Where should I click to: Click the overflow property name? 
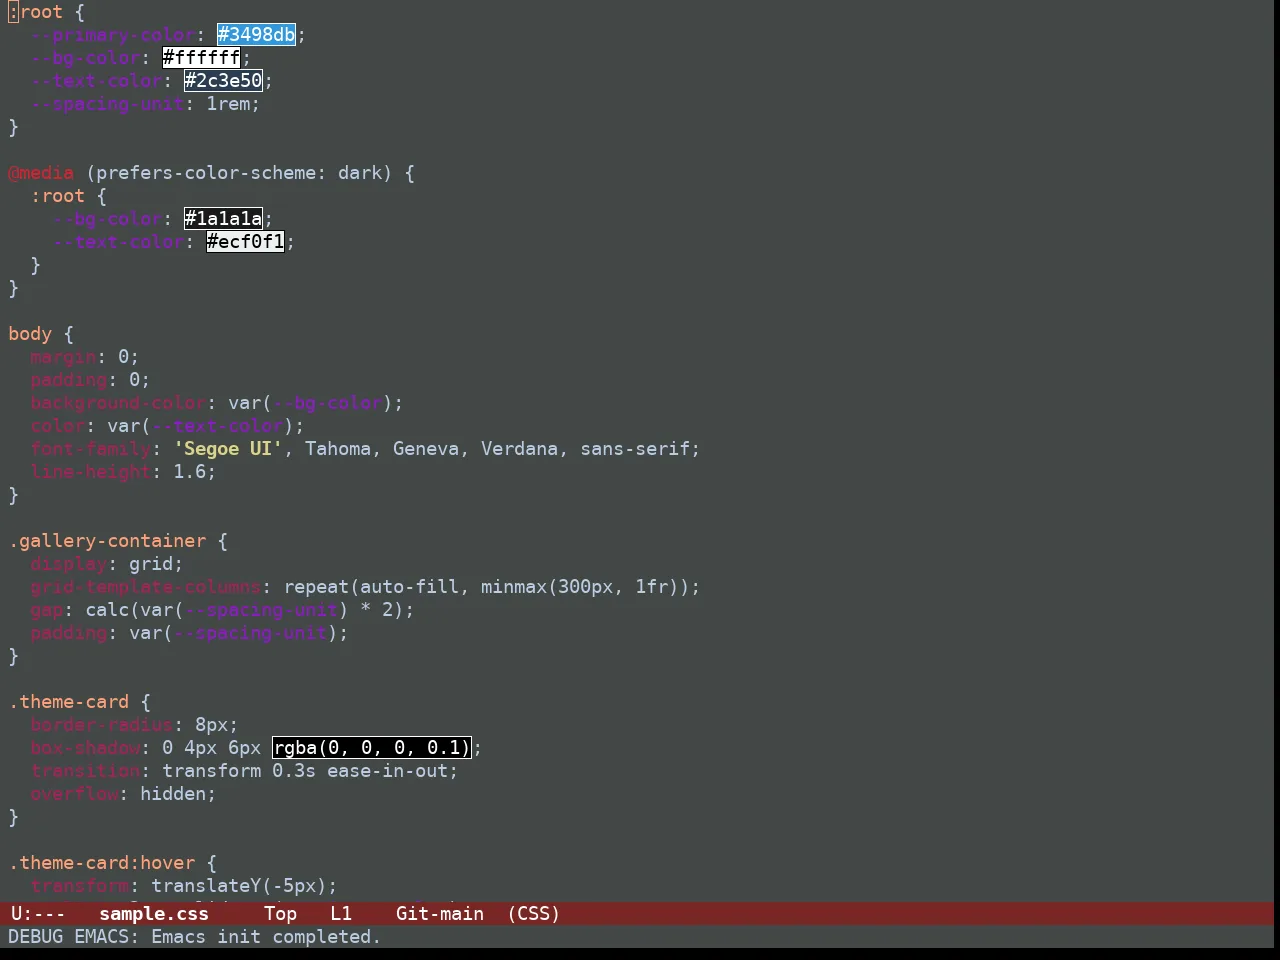pos(74,794)
